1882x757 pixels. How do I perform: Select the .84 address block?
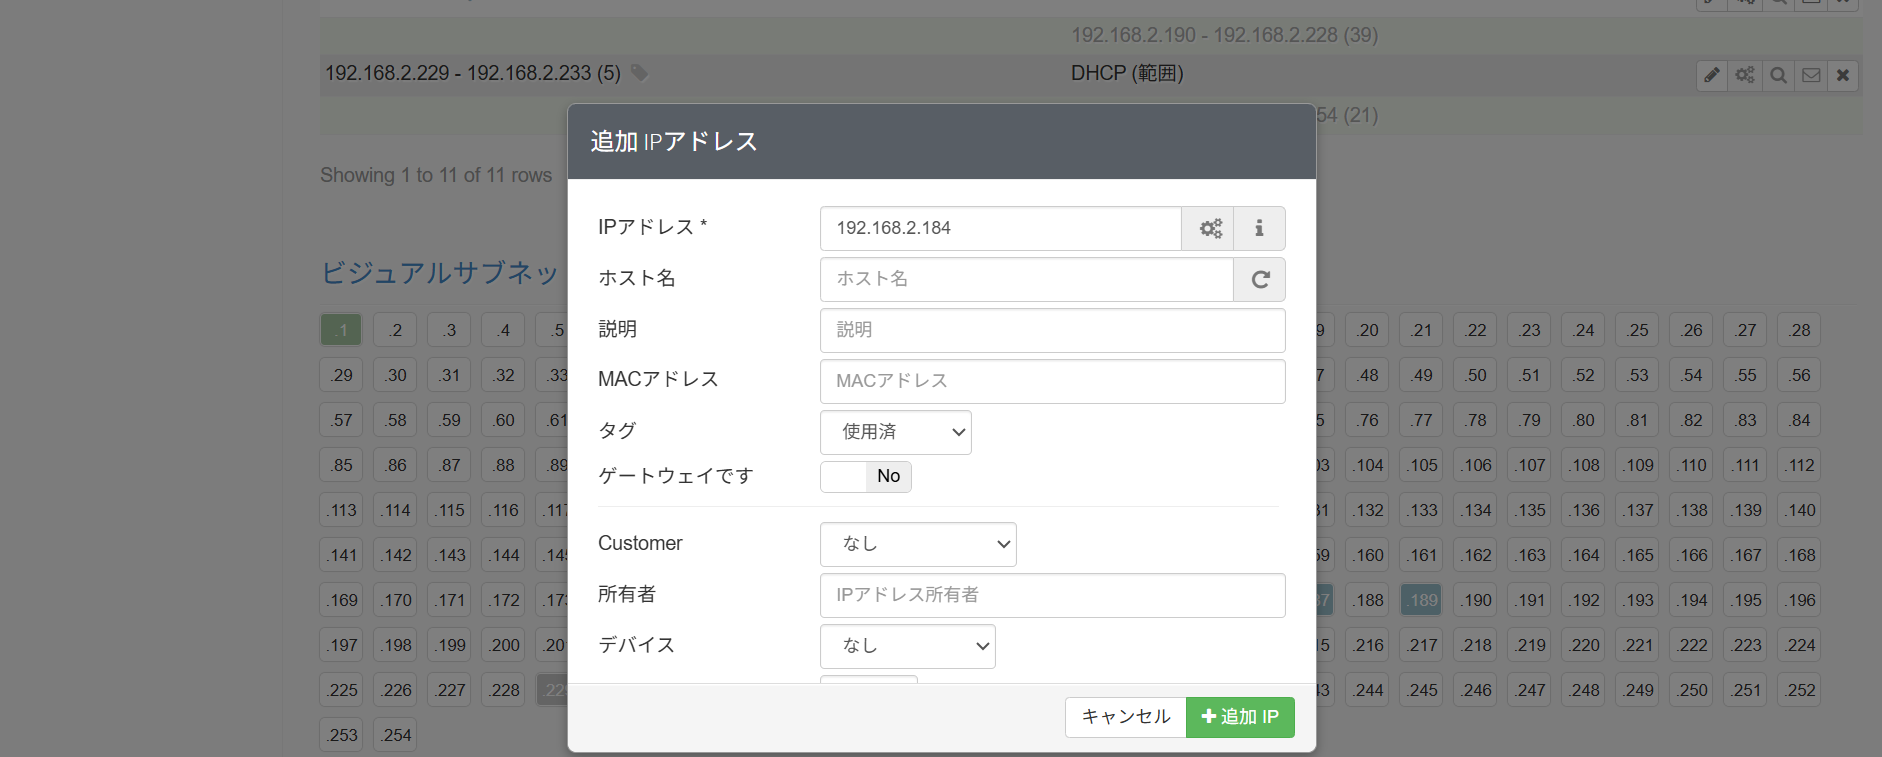click(x=1799, y=420)
